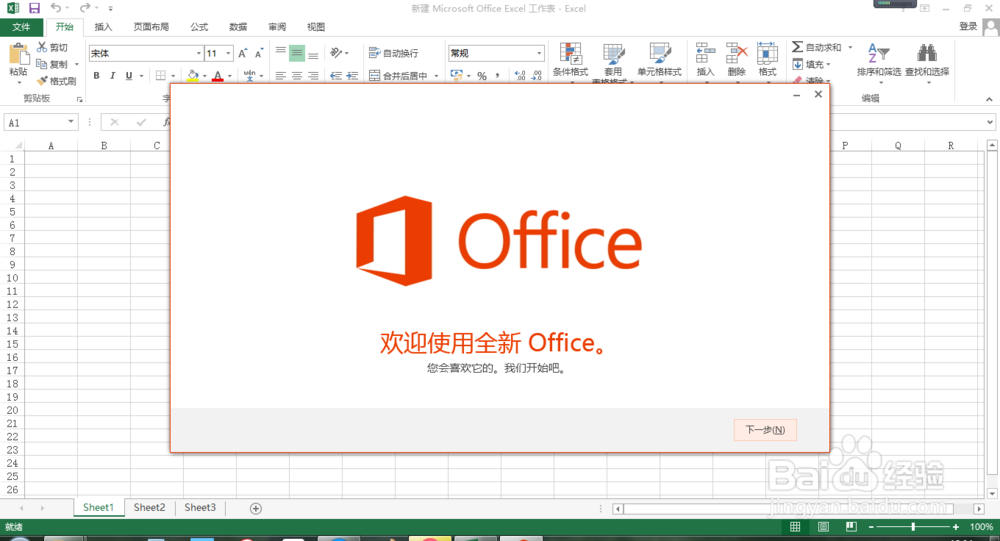Expand the AutoSum dropdown arrow
Screen dimensions: 1000x541
pyautogui.click(x=850, y=47)
